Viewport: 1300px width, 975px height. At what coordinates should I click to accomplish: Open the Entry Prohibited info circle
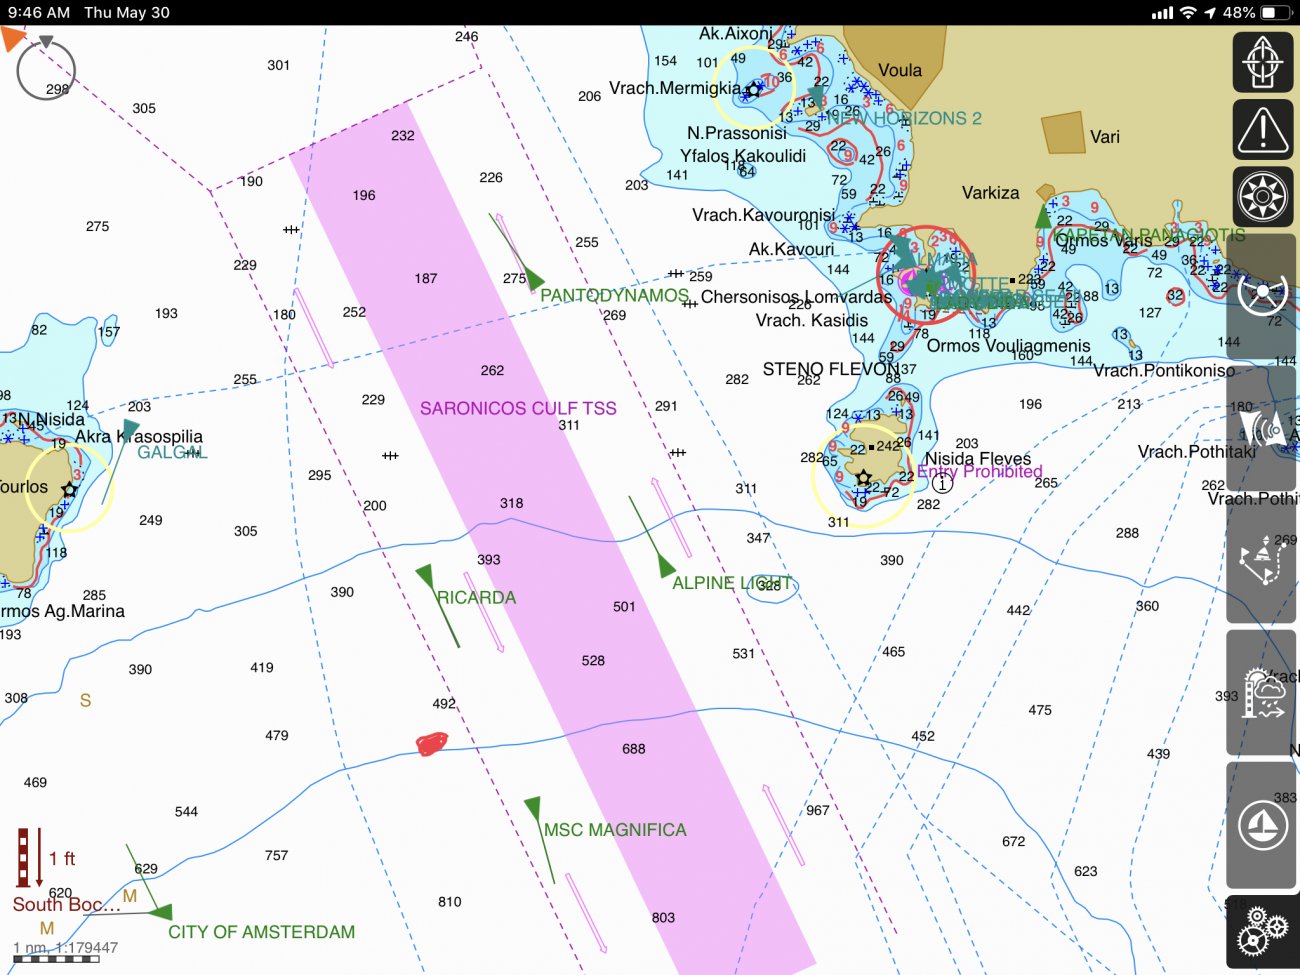pos(942,483)
